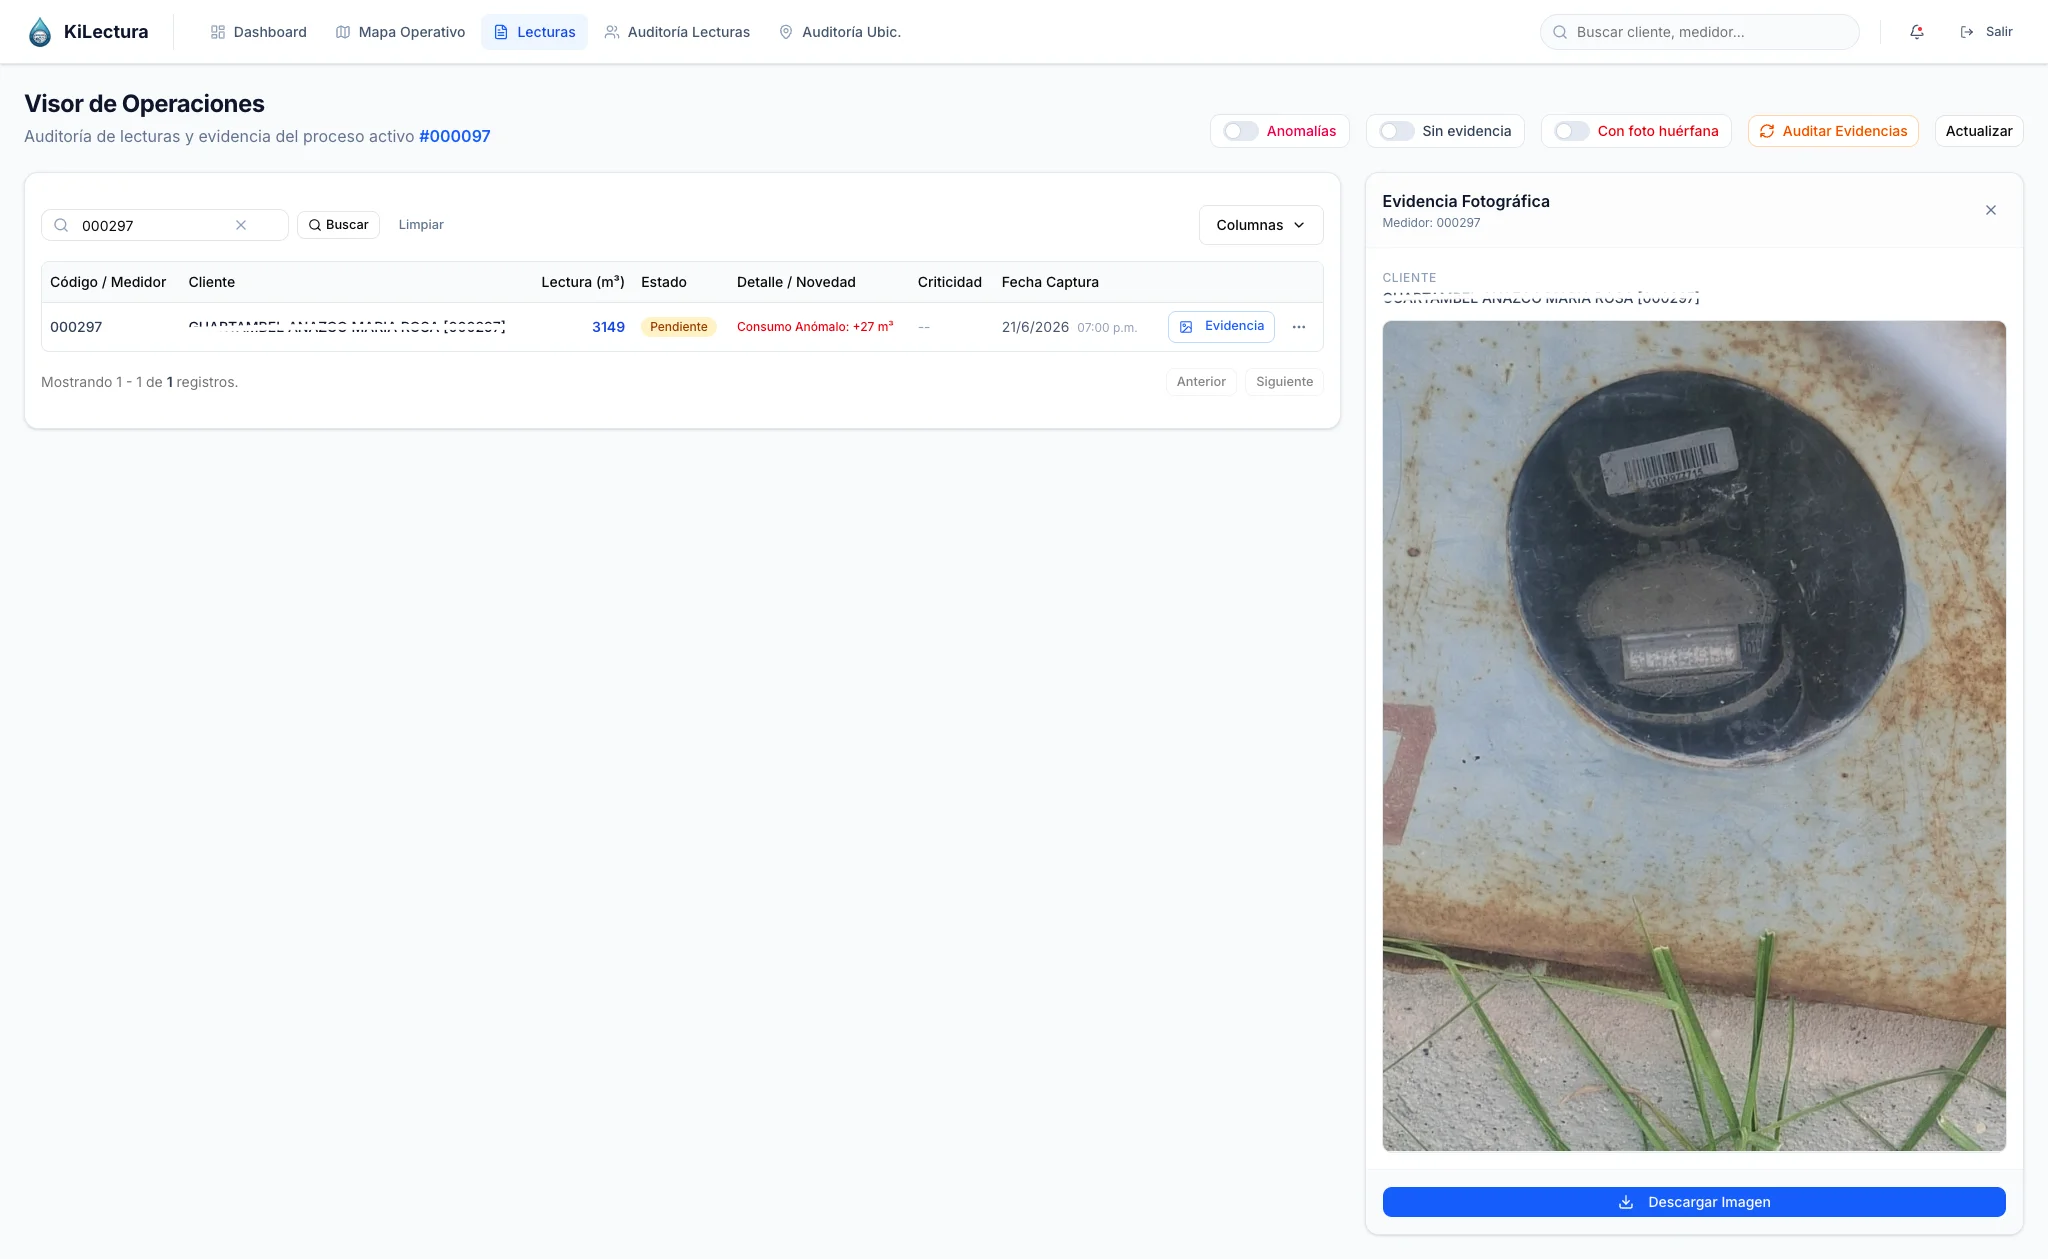Click the Fecha Captura column header

pos(1050,282)
